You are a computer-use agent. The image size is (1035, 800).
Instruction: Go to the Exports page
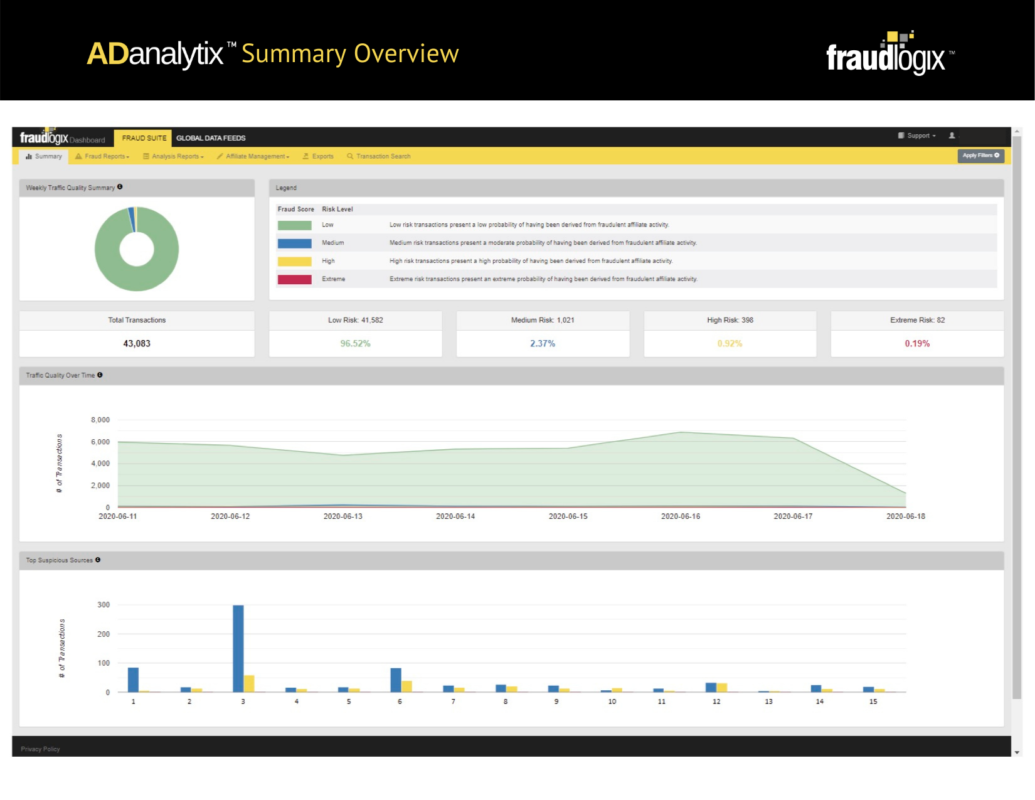(x=318, y=156)
